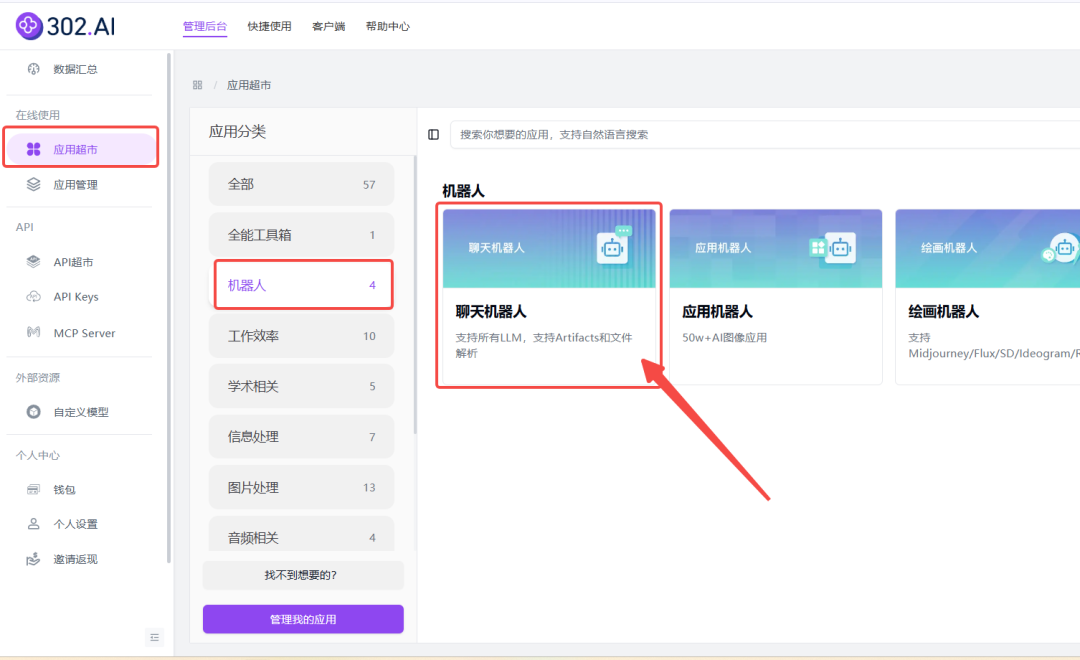
Task: Open the 绘画机器人 app card title
Action: [944, 311]
